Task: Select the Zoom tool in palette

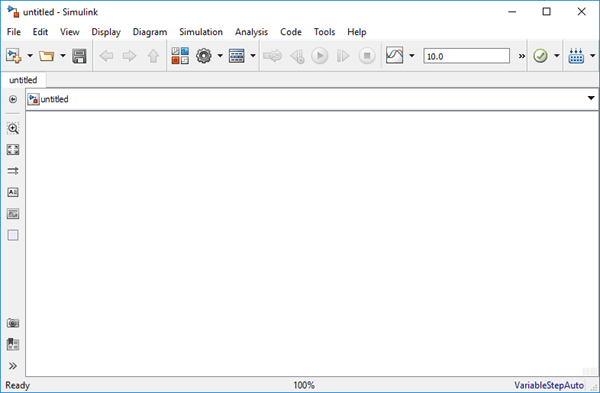Action: (x=13, y=128)
